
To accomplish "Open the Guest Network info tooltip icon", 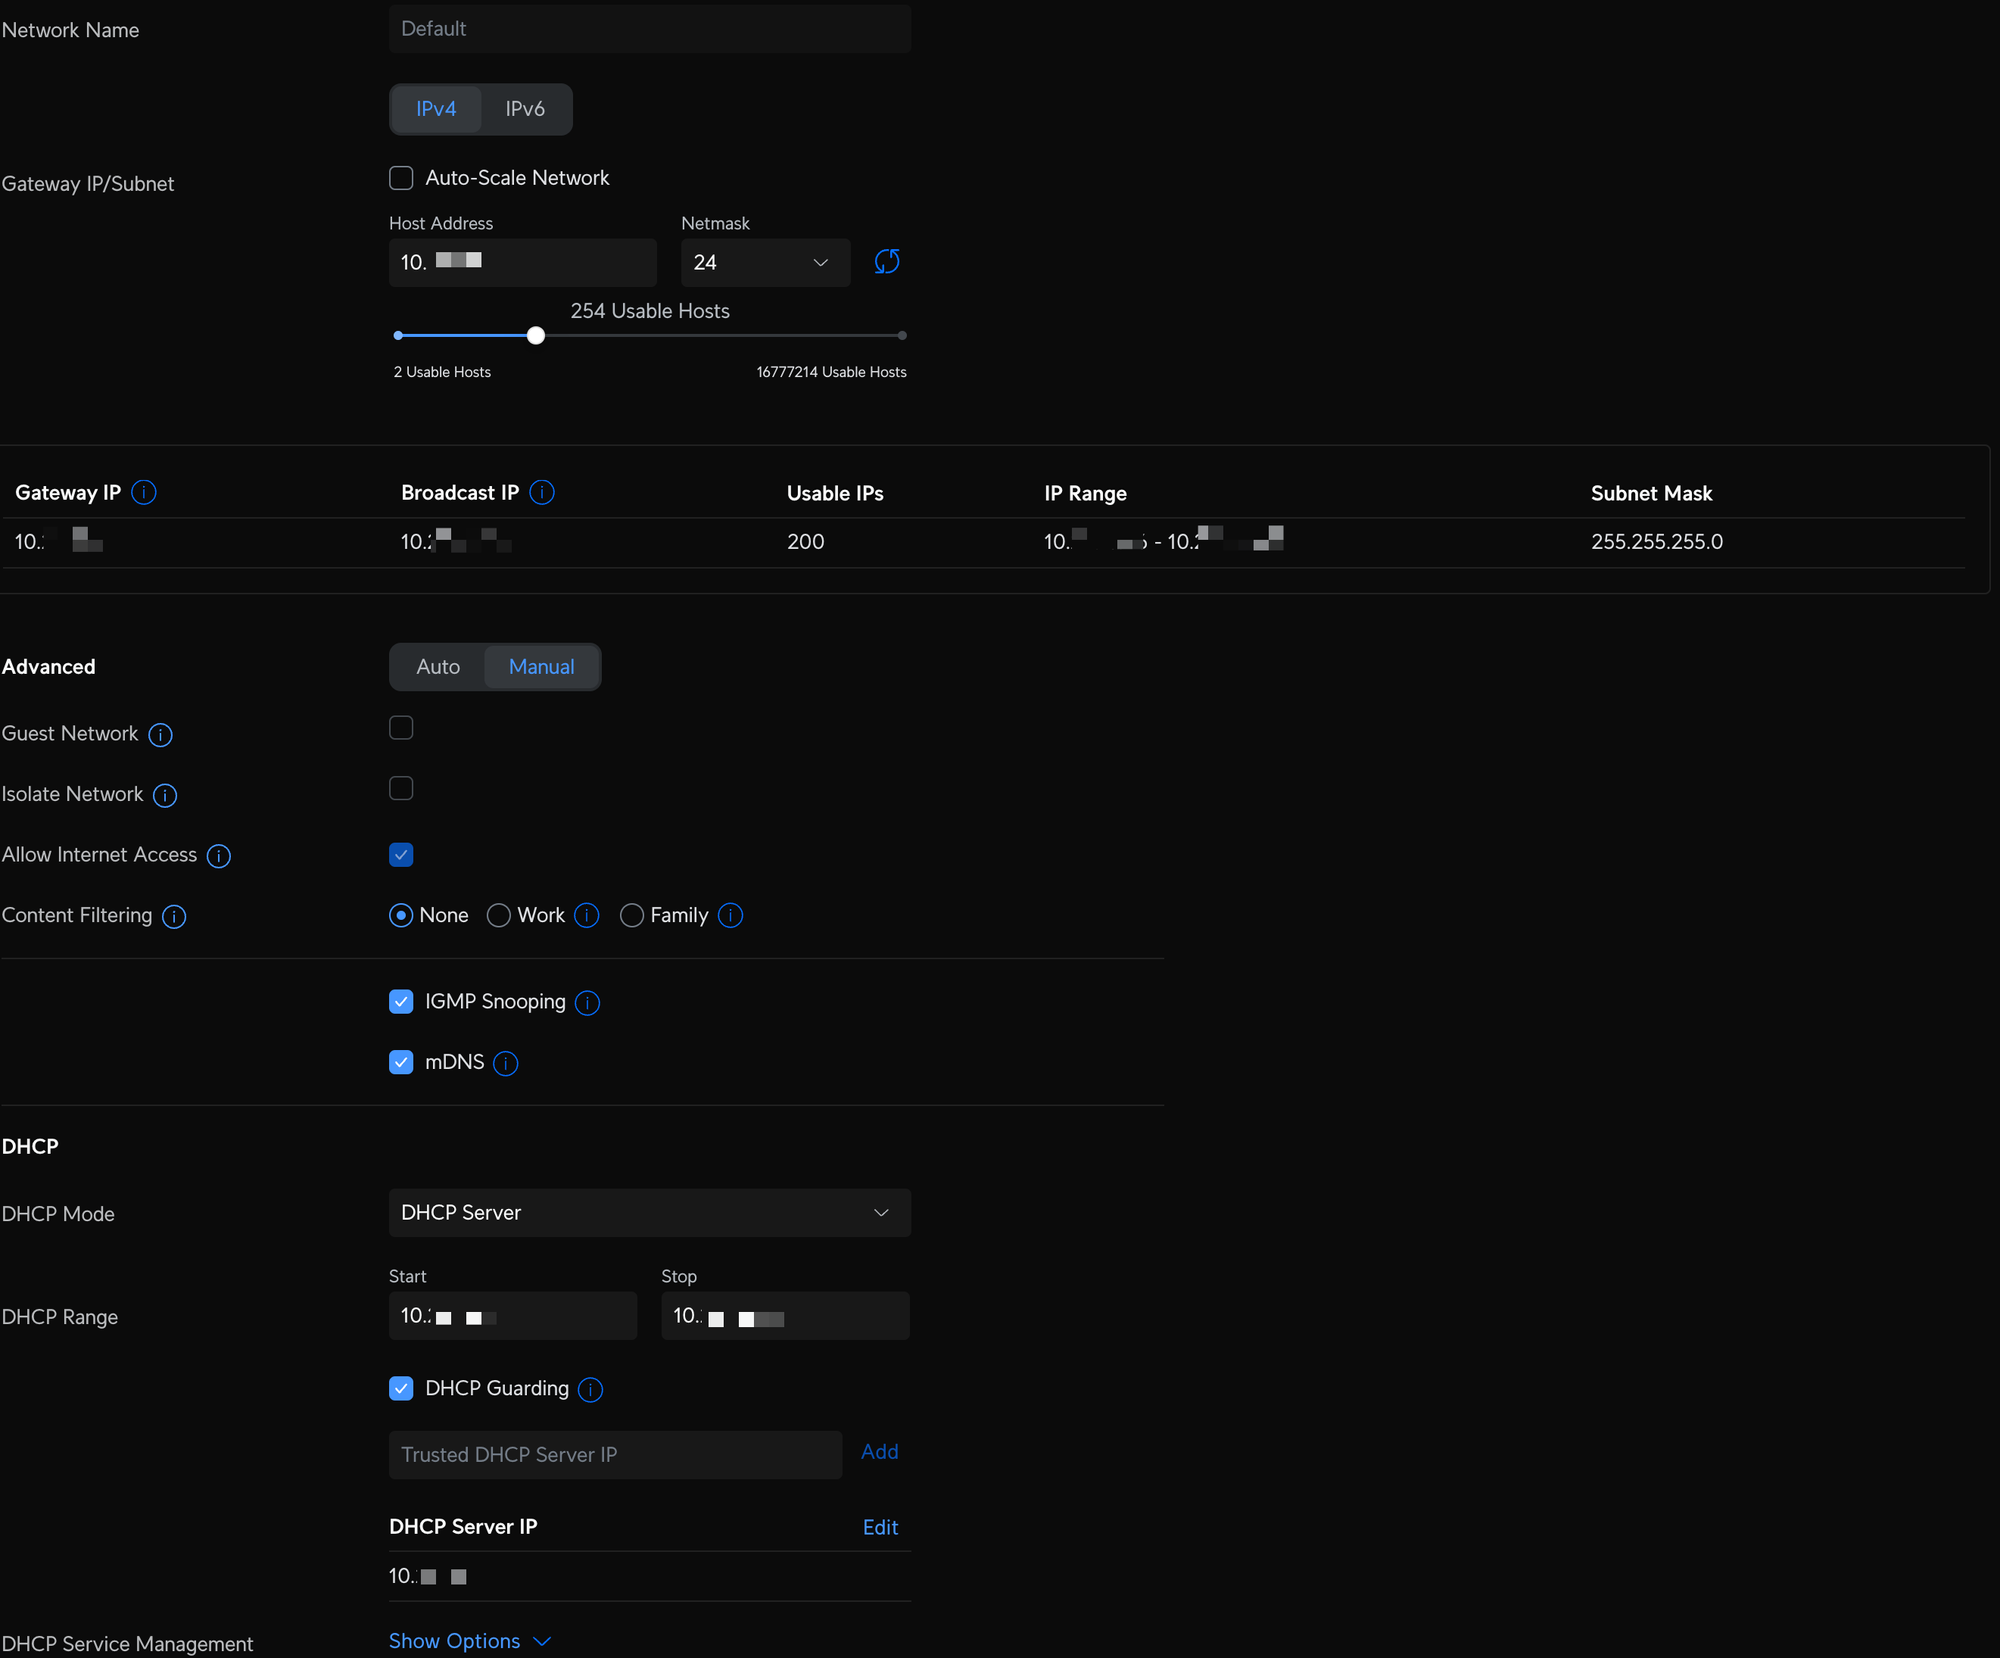I will pos(160,735).
